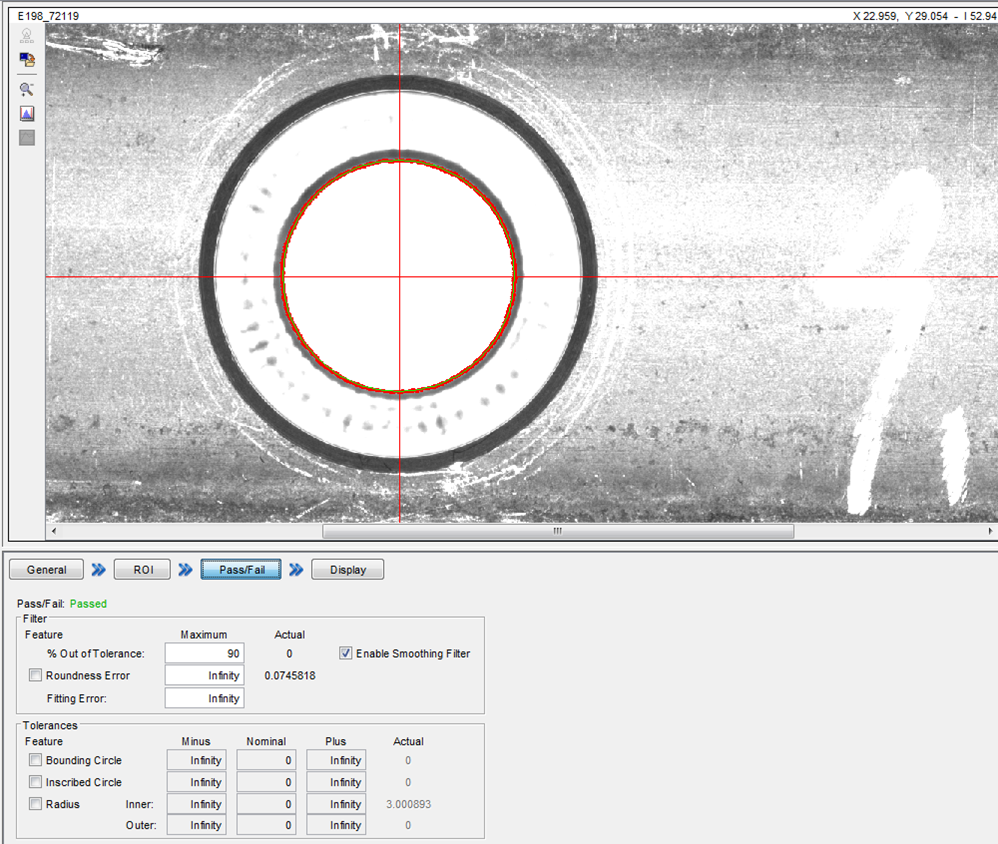Screen dimensions: 998x844
Task: Click the % Out of Tolerance maximum field
Action: 204,654
